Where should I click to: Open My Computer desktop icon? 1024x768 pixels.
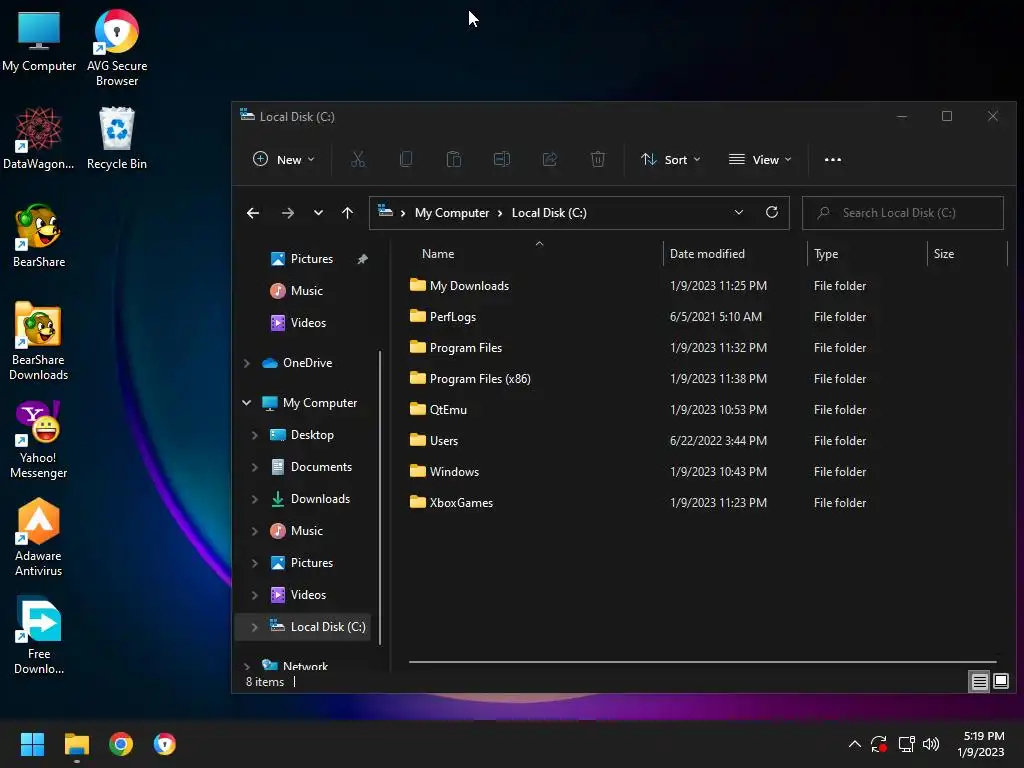(x=39, y=40)
